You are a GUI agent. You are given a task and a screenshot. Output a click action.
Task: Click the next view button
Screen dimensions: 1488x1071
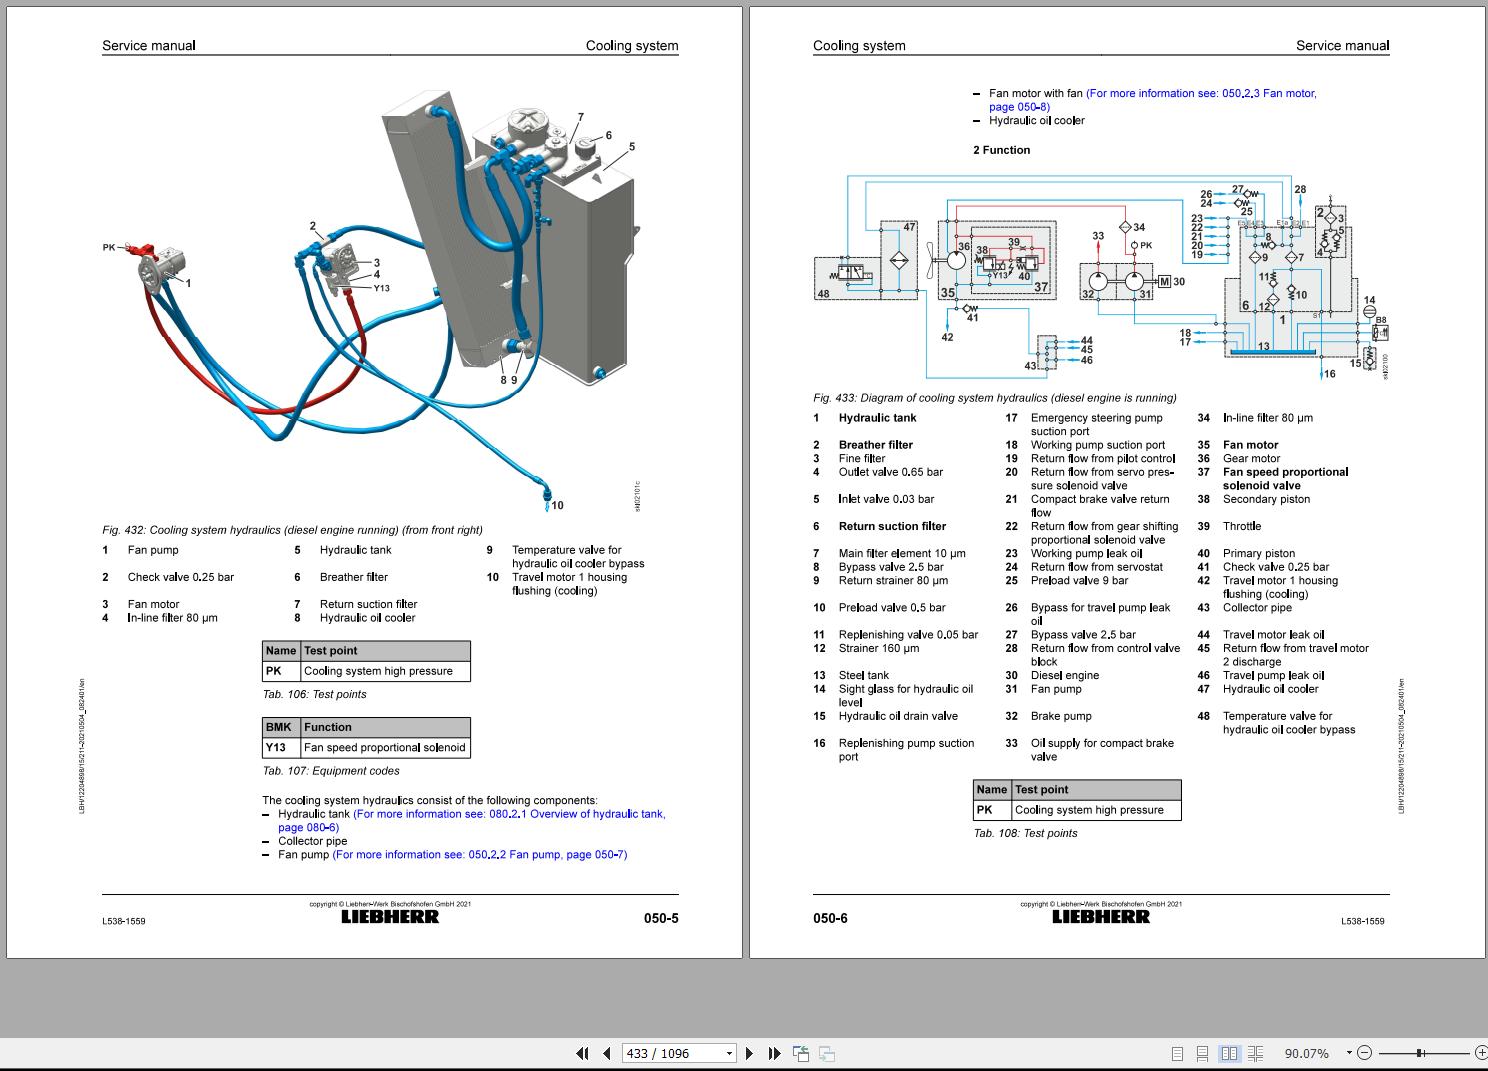click(827, 1053)
